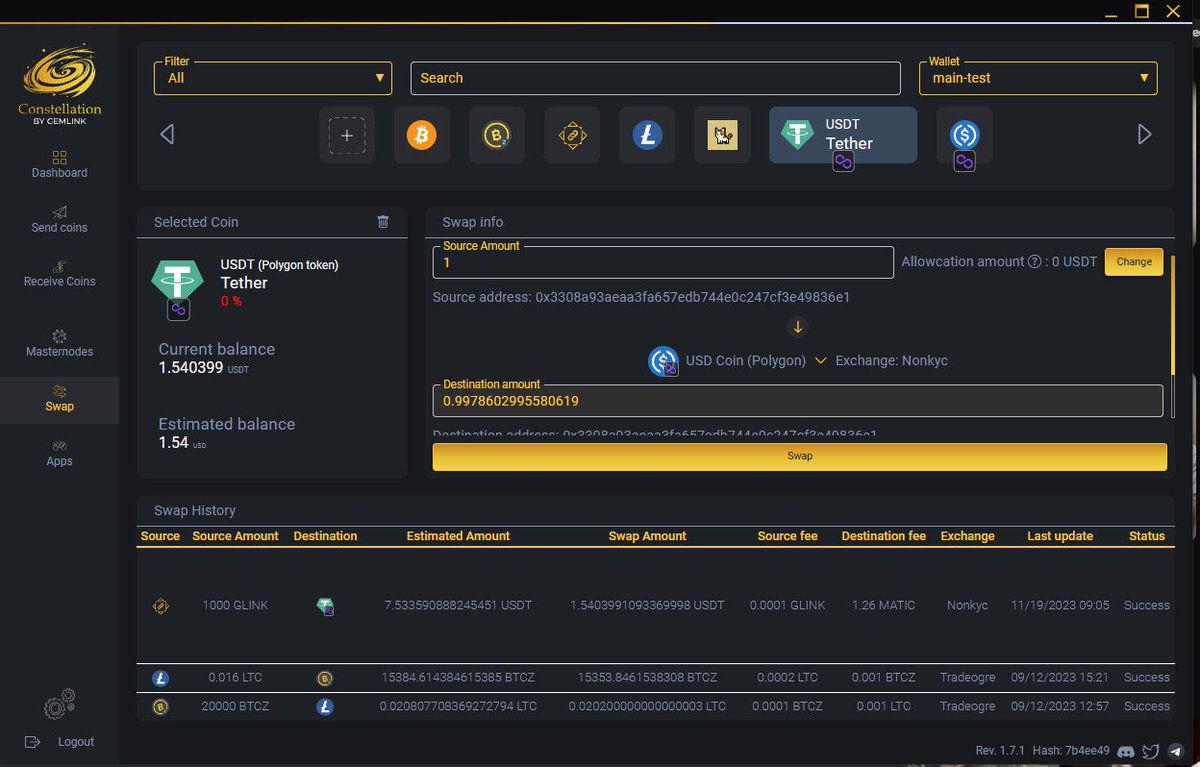Select the USDT Tether coin tile
1200x767 pixels.
tap(843, 135)
